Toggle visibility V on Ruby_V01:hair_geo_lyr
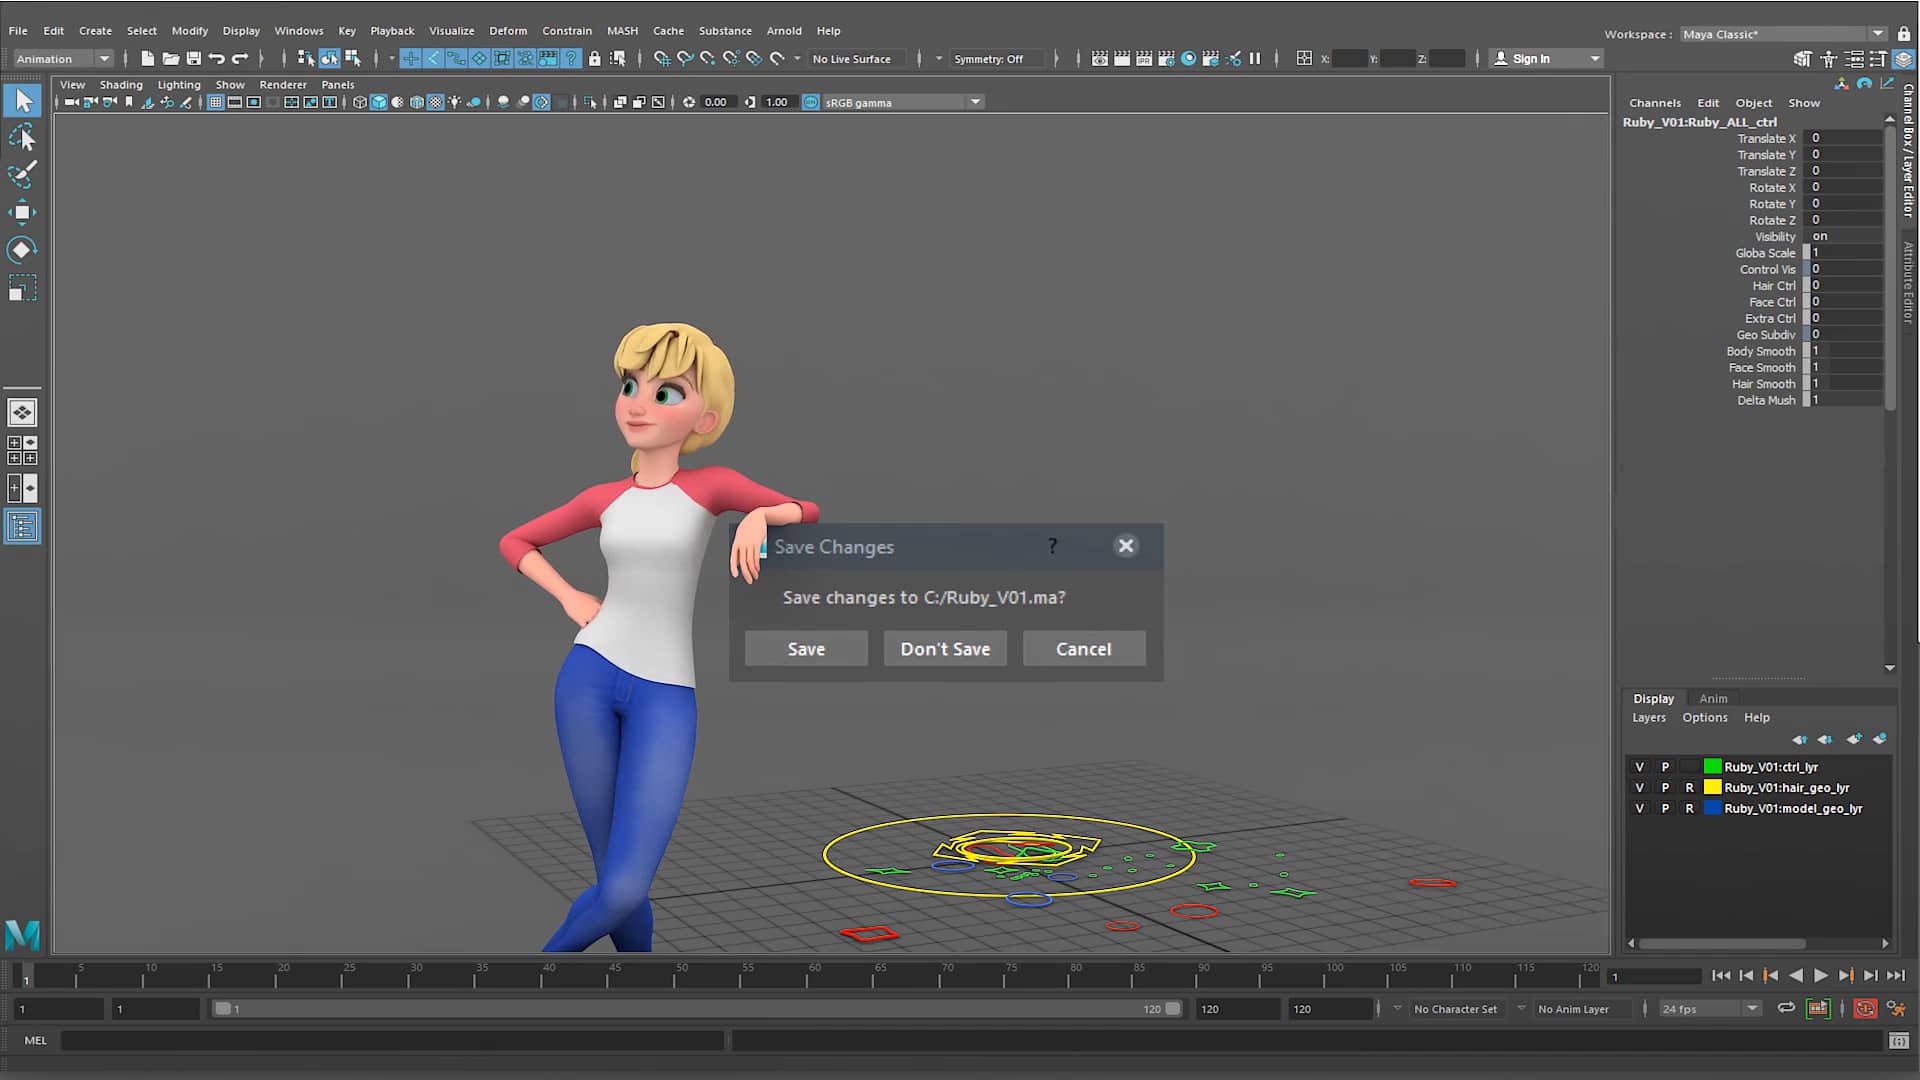 [1640, 788]
